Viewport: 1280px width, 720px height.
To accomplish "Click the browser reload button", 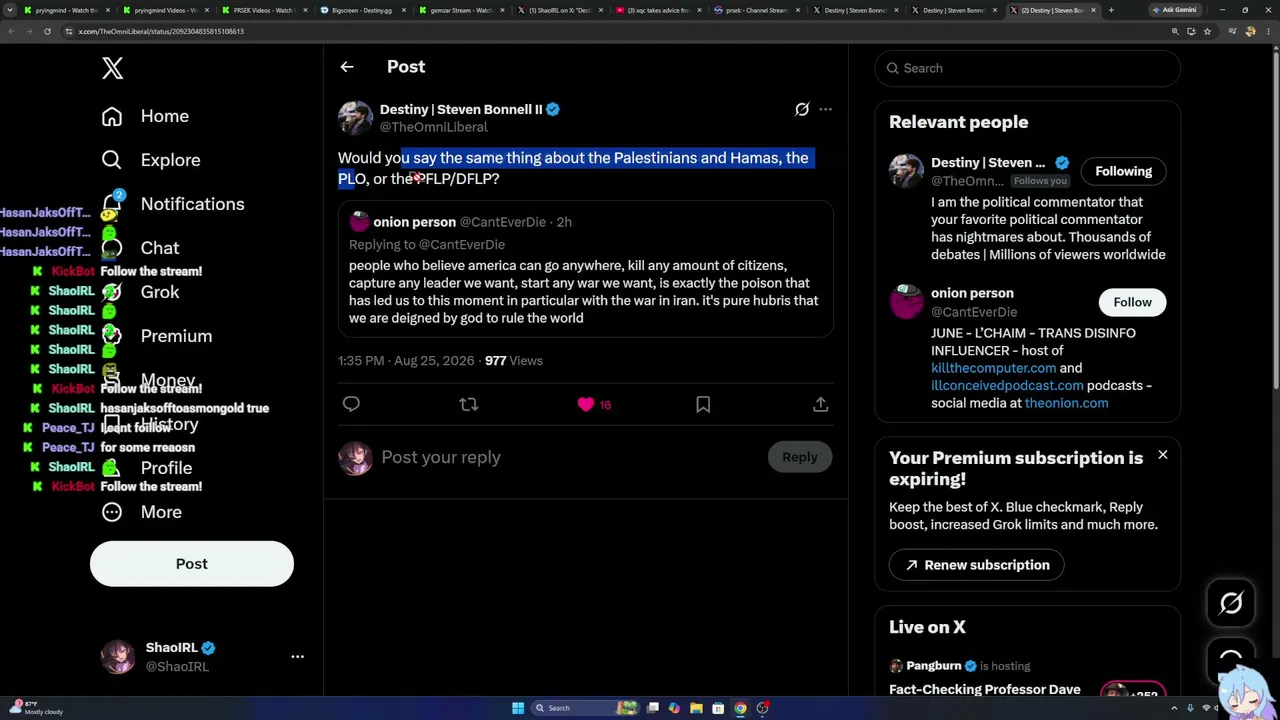I will tap(47, 31).
